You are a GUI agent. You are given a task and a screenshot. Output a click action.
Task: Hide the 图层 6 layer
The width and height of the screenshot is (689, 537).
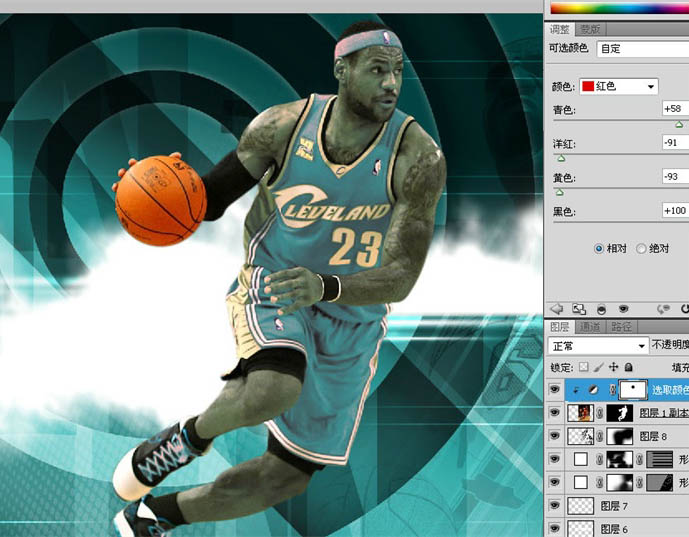(555, 528)
